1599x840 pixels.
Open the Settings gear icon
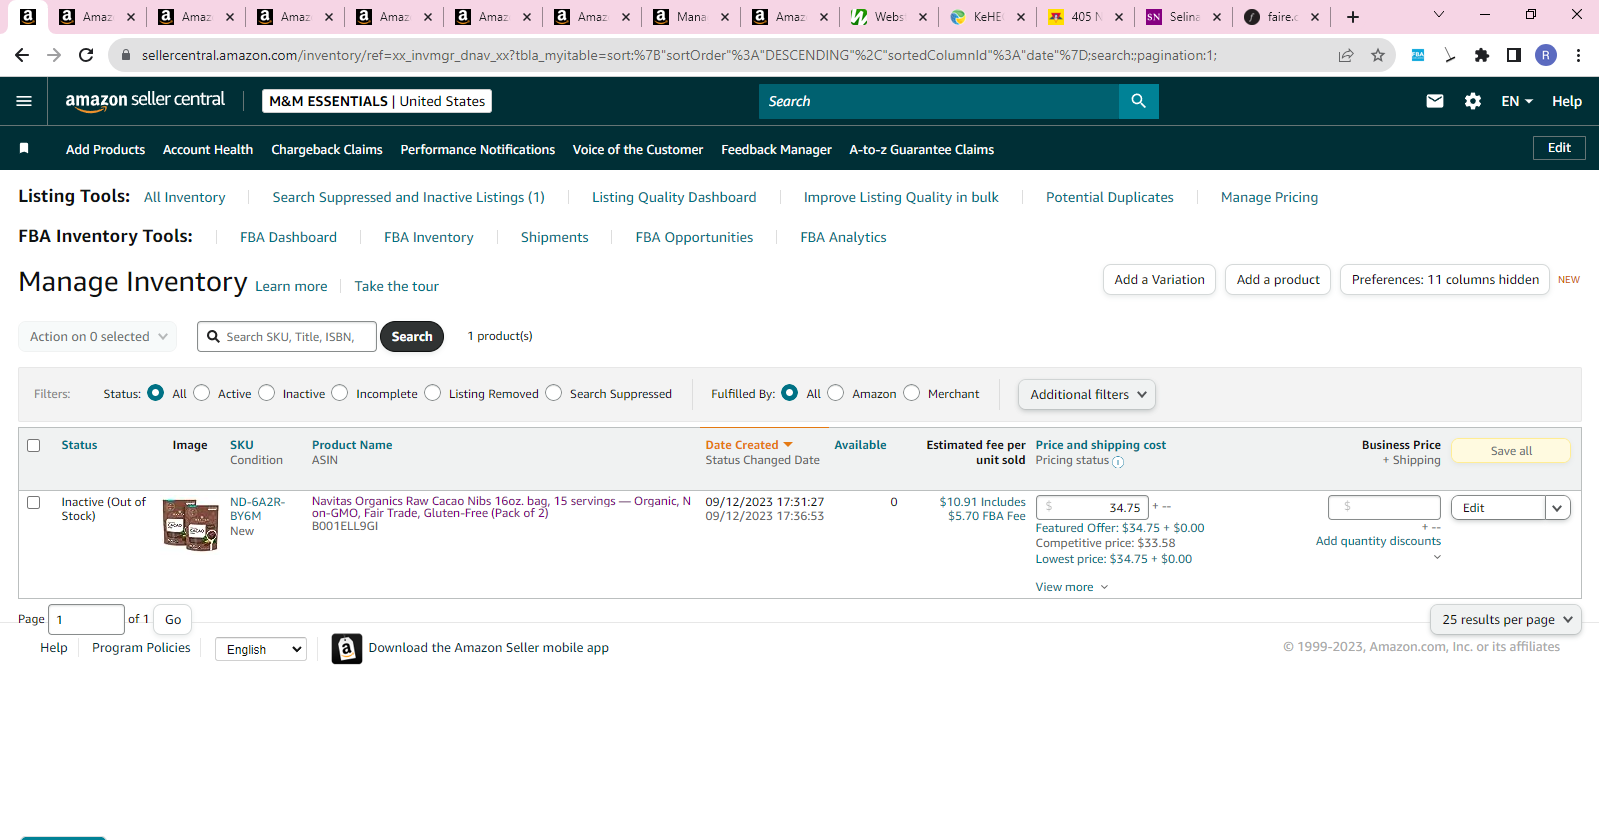(1472, 101)
